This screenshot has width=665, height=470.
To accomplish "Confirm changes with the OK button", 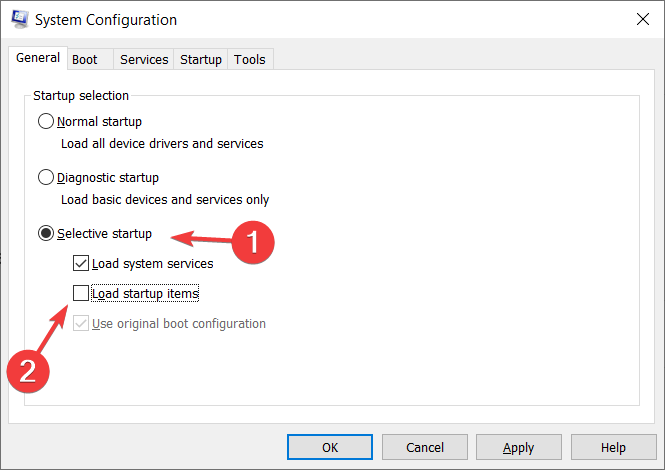I will pyautogui.click(x=330, y=447).
